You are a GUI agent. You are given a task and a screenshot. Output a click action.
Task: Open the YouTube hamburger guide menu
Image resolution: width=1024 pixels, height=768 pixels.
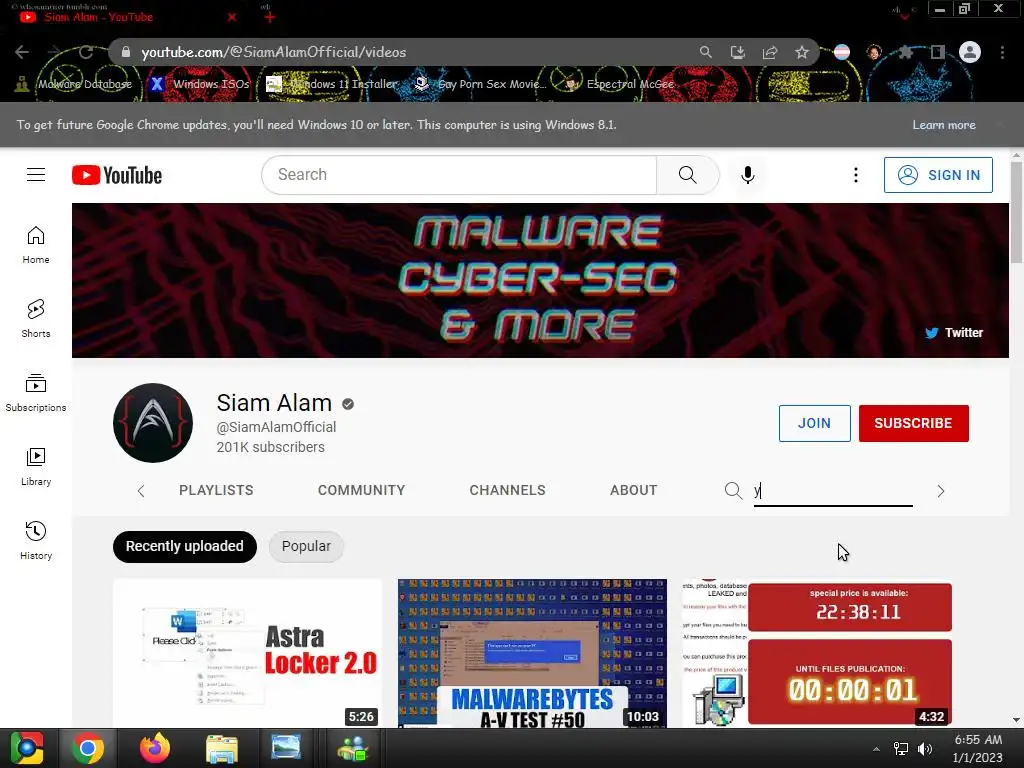36,175
